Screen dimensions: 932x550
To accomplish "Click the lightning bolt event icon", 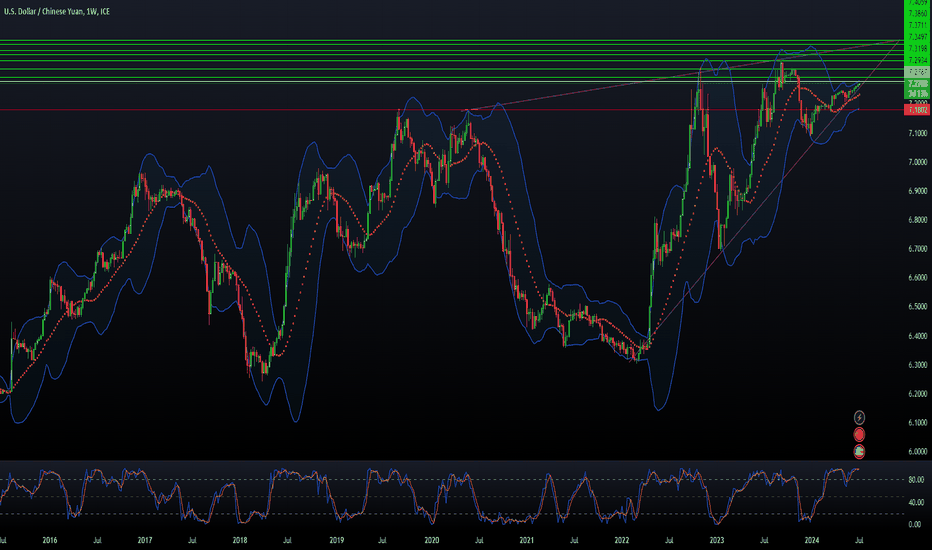I will 859,417.
